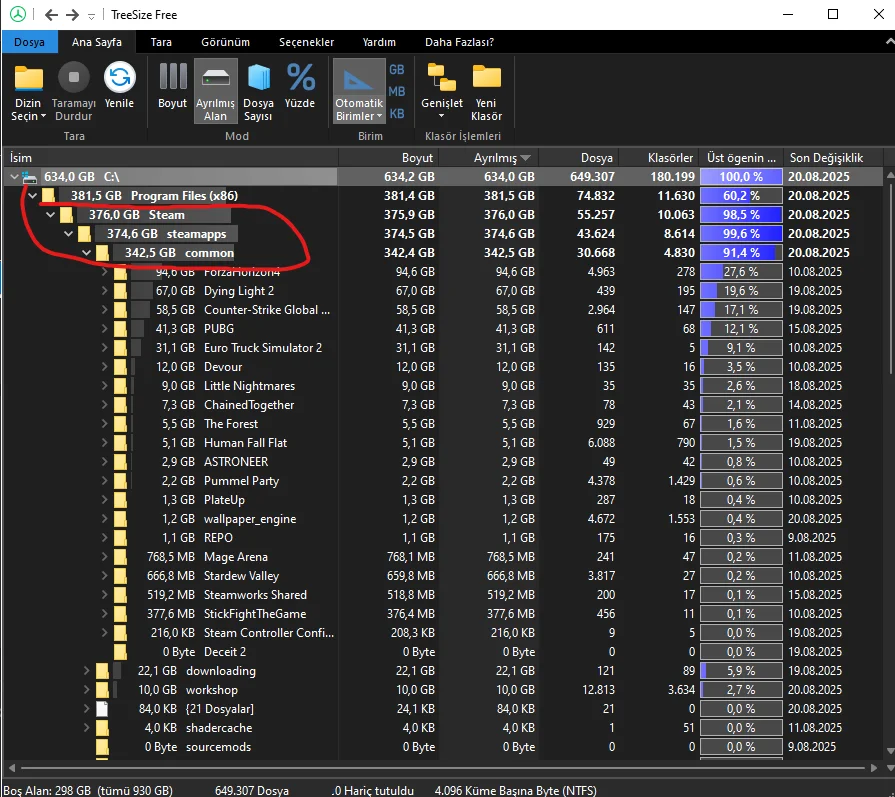The image size is (895, 797).
Task: Select the Yüzde percent mode icon
Action: click(300, 79)
